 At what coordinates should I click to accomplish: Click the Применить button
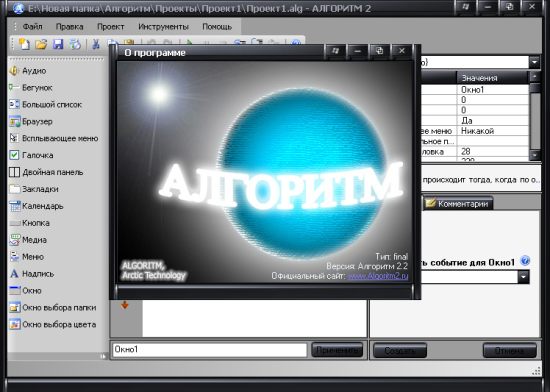tap(337, 350)
